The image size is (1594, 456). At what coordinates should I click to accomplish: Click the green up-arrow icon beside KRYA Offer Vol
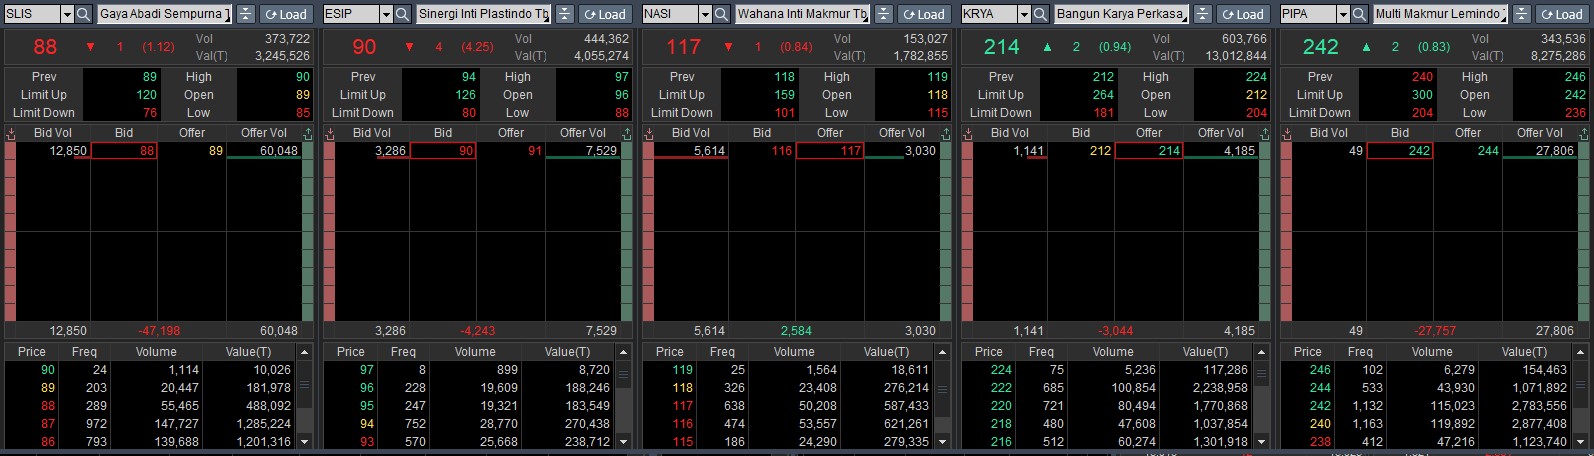[1264, 133]
